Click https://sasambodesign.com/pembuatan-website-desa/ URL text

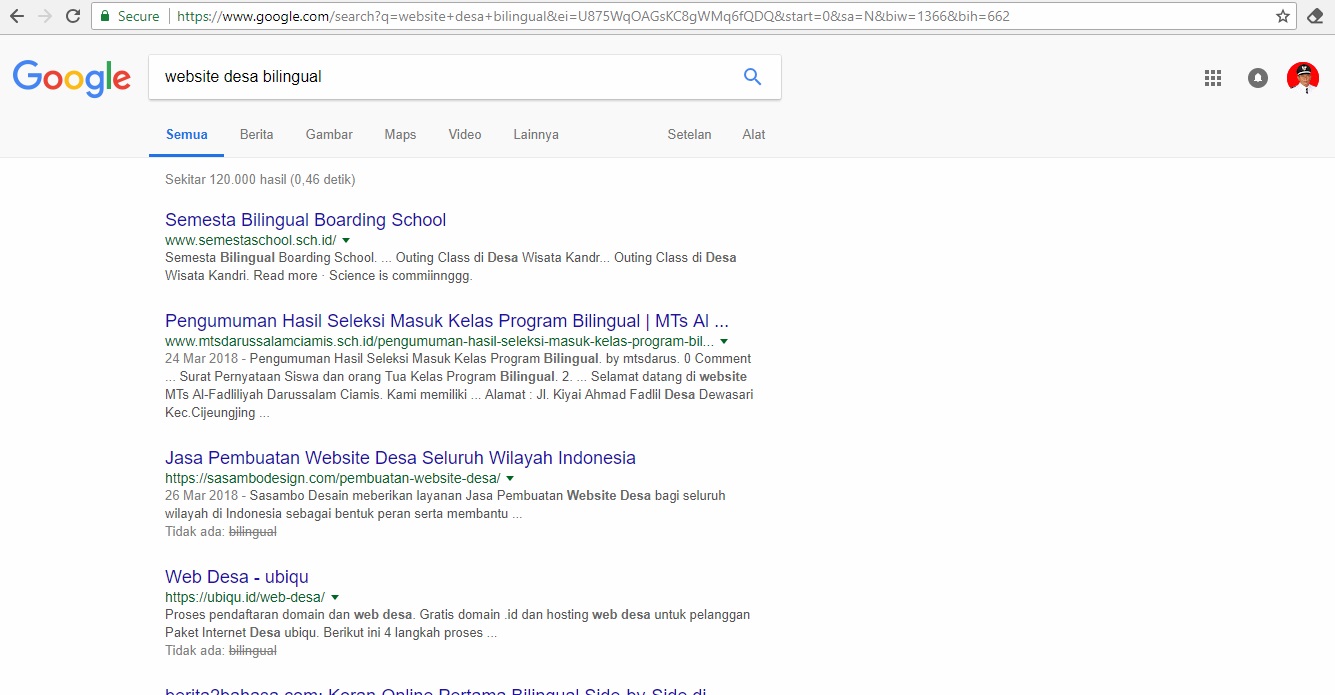pos(333,479)
